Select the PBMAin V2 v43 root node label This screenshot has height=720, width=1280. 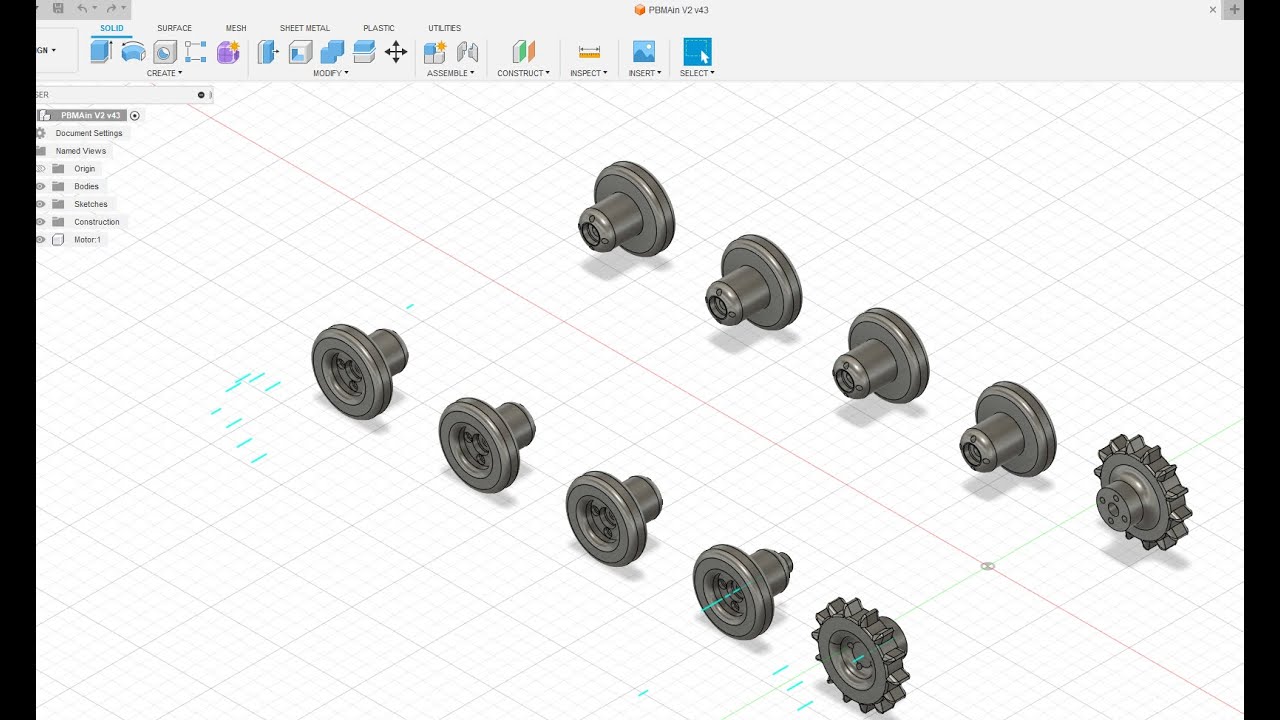[90, 116]
